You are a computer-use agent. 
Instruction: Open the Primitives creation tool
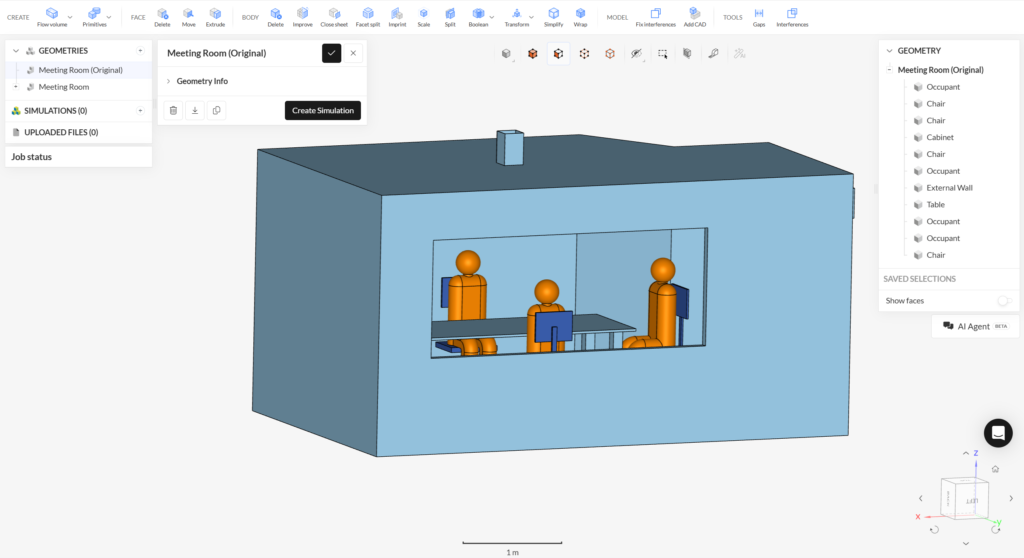pos(94,17)
